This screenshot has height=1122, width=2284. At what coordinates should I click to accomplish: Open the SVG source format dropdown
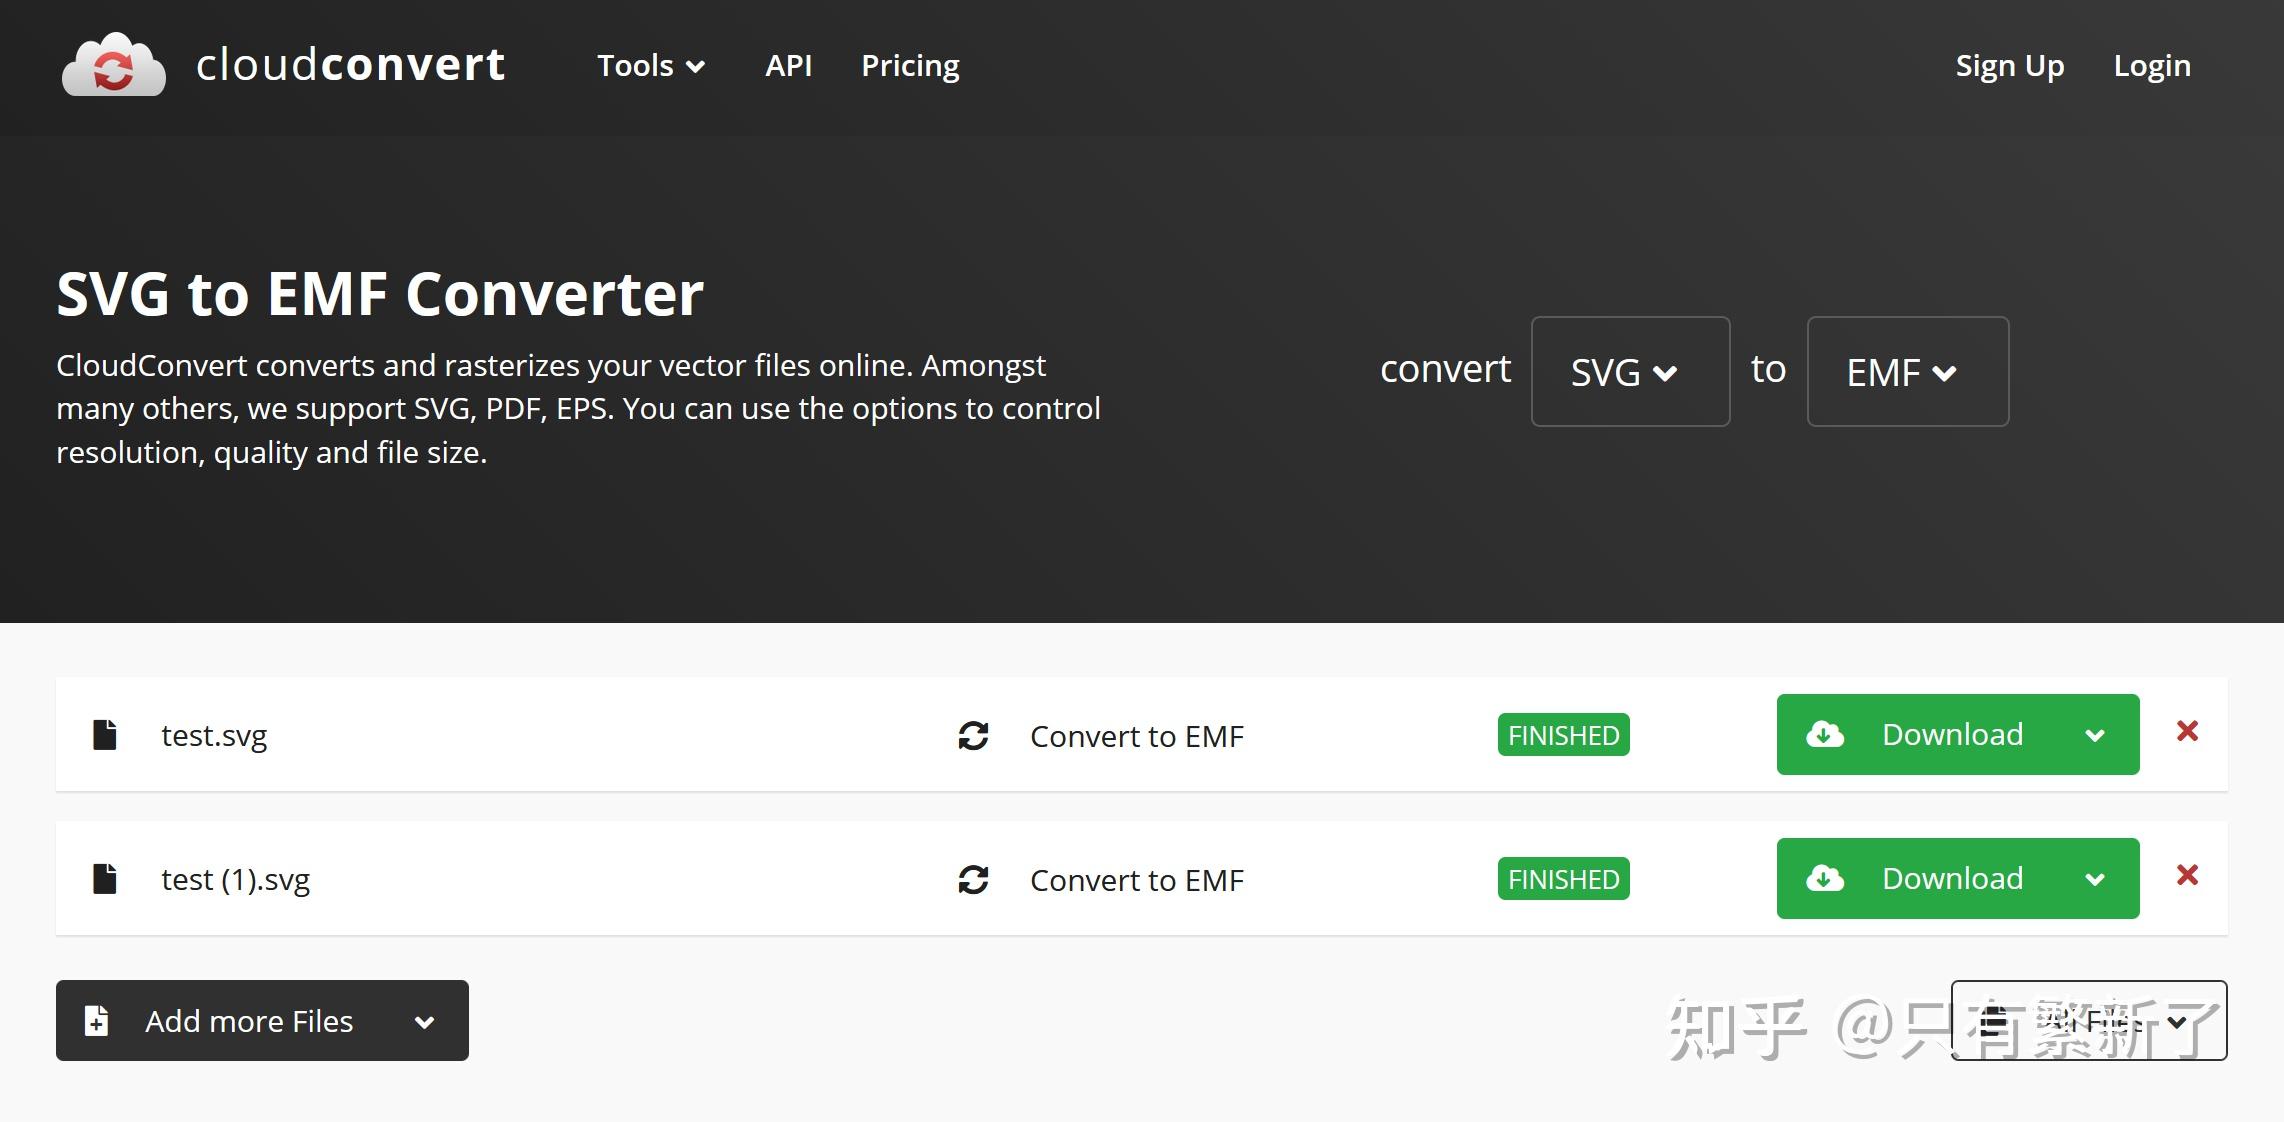(1630, 372)
